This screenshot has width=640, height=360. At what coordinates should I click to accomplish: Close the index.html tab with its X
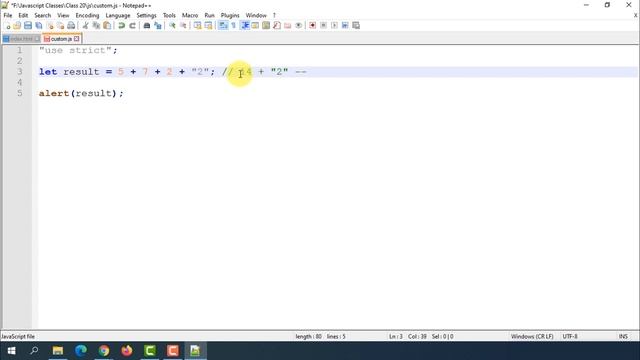[37, 39]
